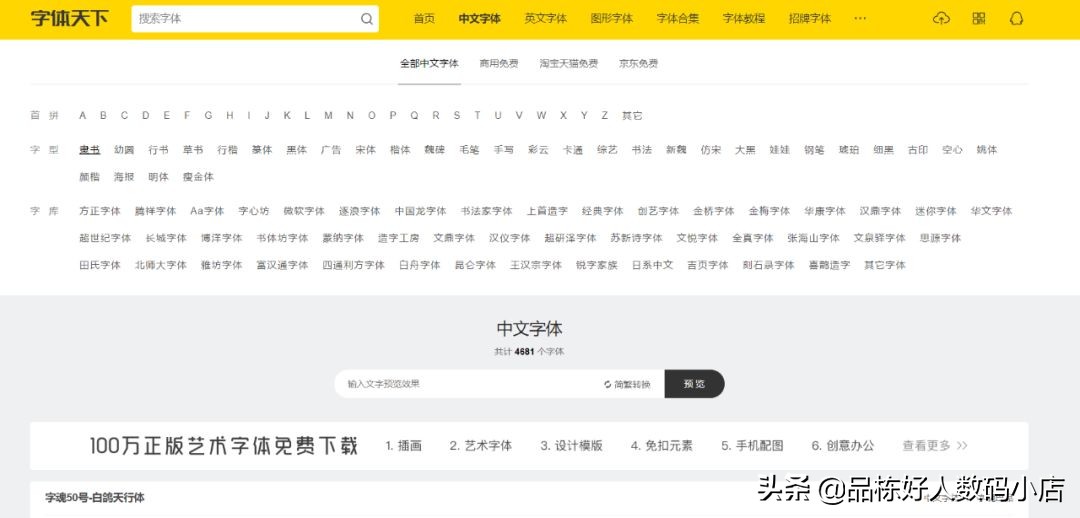Viewport: 1080px width, 518px height.
Task: Select 其它 in the 首拼 row
Action: pos(632,116)
